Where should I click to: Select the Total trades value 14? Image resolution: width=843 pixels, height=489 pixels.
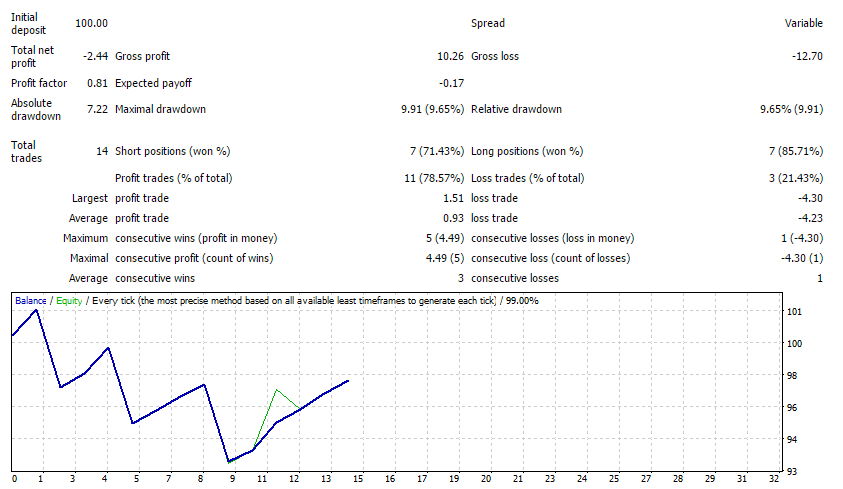coord(102,151)
